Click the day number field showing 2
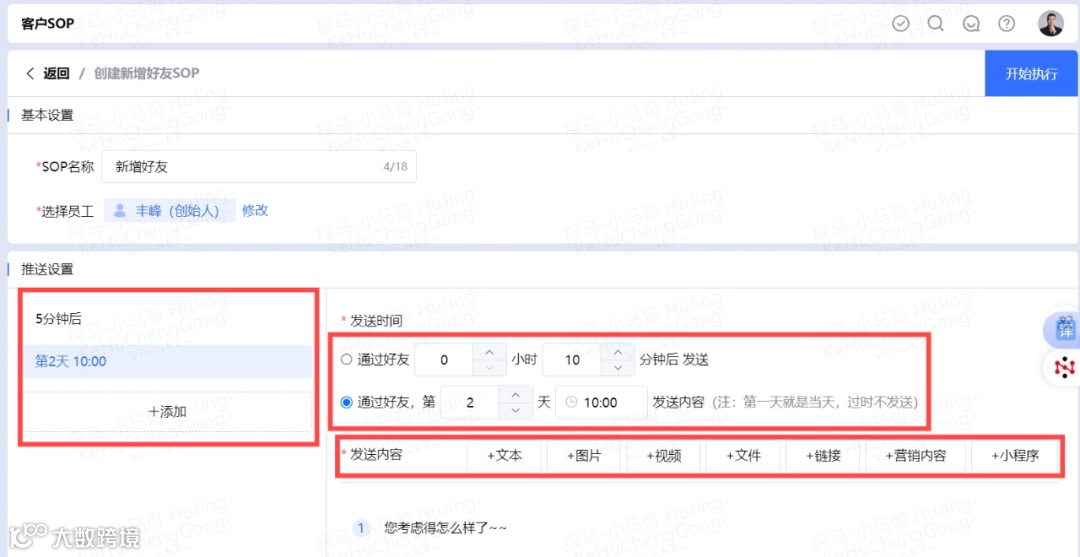This screenshot has width=1080, height=557. pyautogui.click(x=470, y=402)
